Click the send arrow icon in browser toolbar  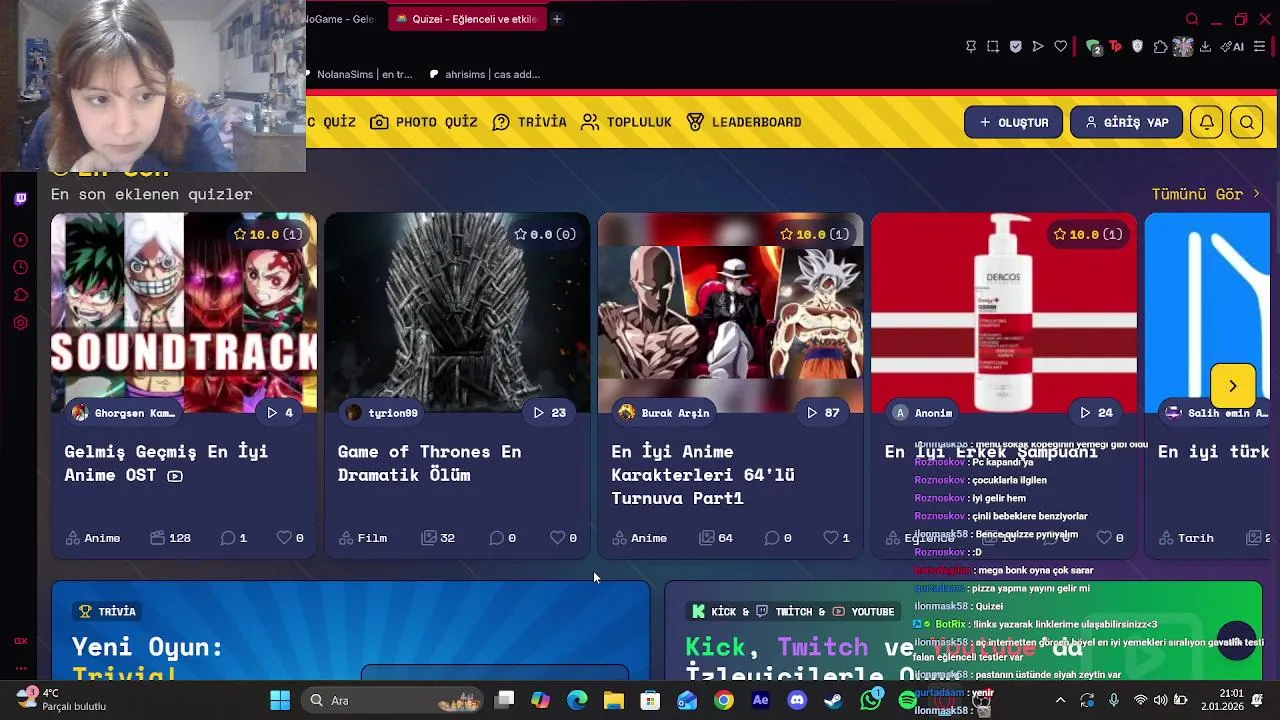pyautogui.click(x=1038, y=47)
